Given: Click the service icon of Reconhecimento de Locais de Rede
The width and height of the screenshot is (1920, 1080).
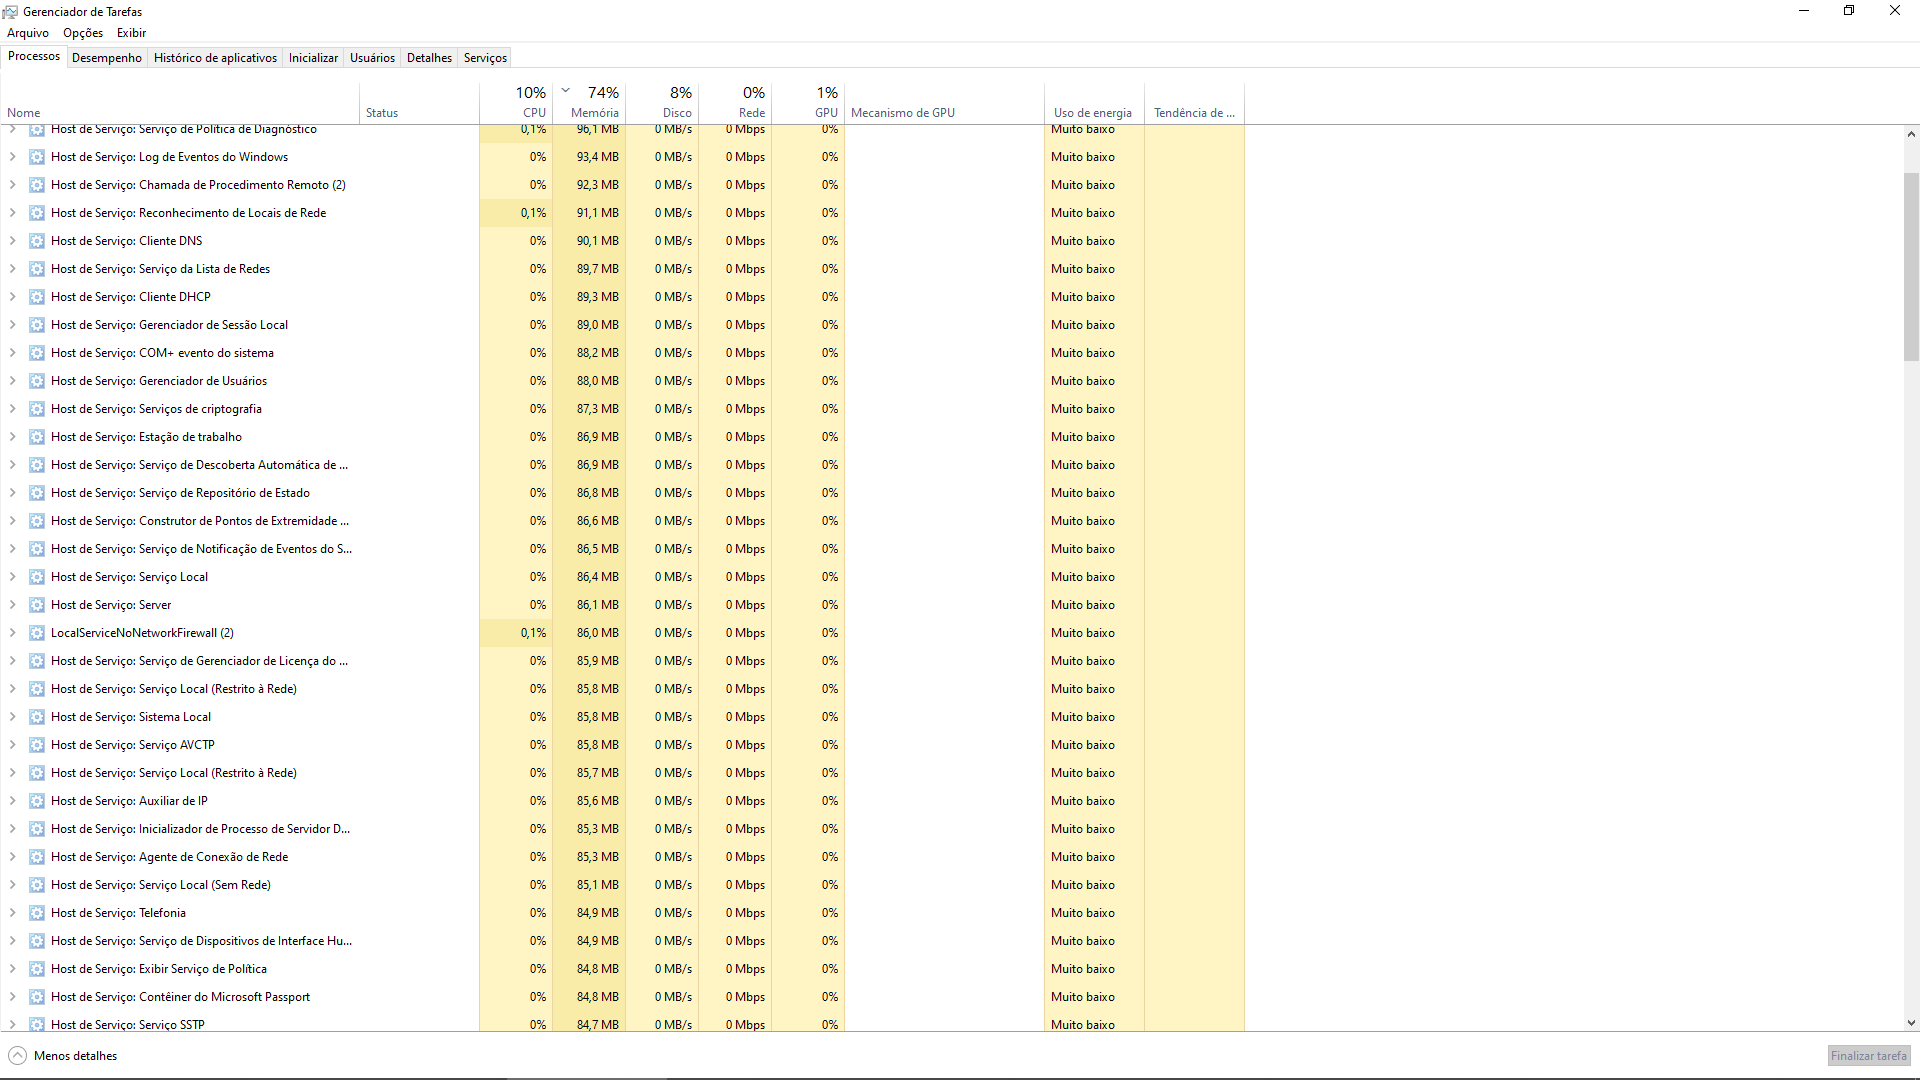Looking at the screenshot, I should click(37, 213).
